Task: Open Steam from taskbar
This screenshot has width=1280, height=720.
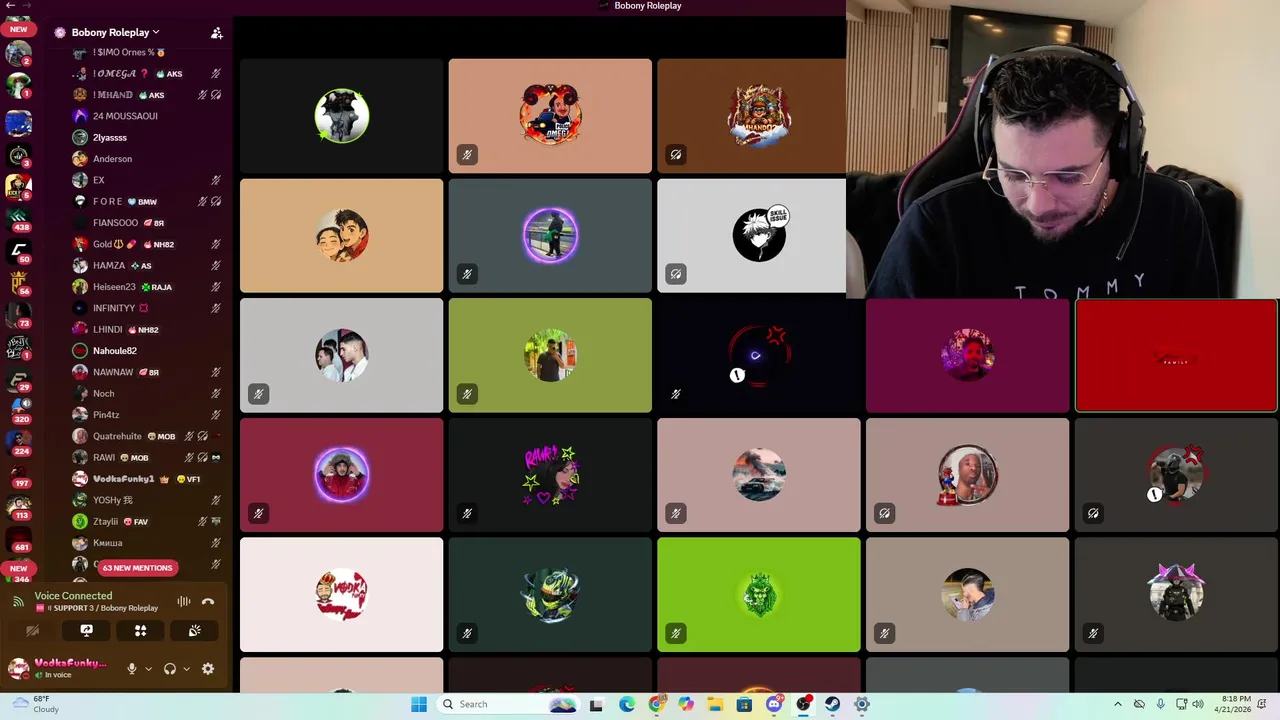Action: click(832, 704)
